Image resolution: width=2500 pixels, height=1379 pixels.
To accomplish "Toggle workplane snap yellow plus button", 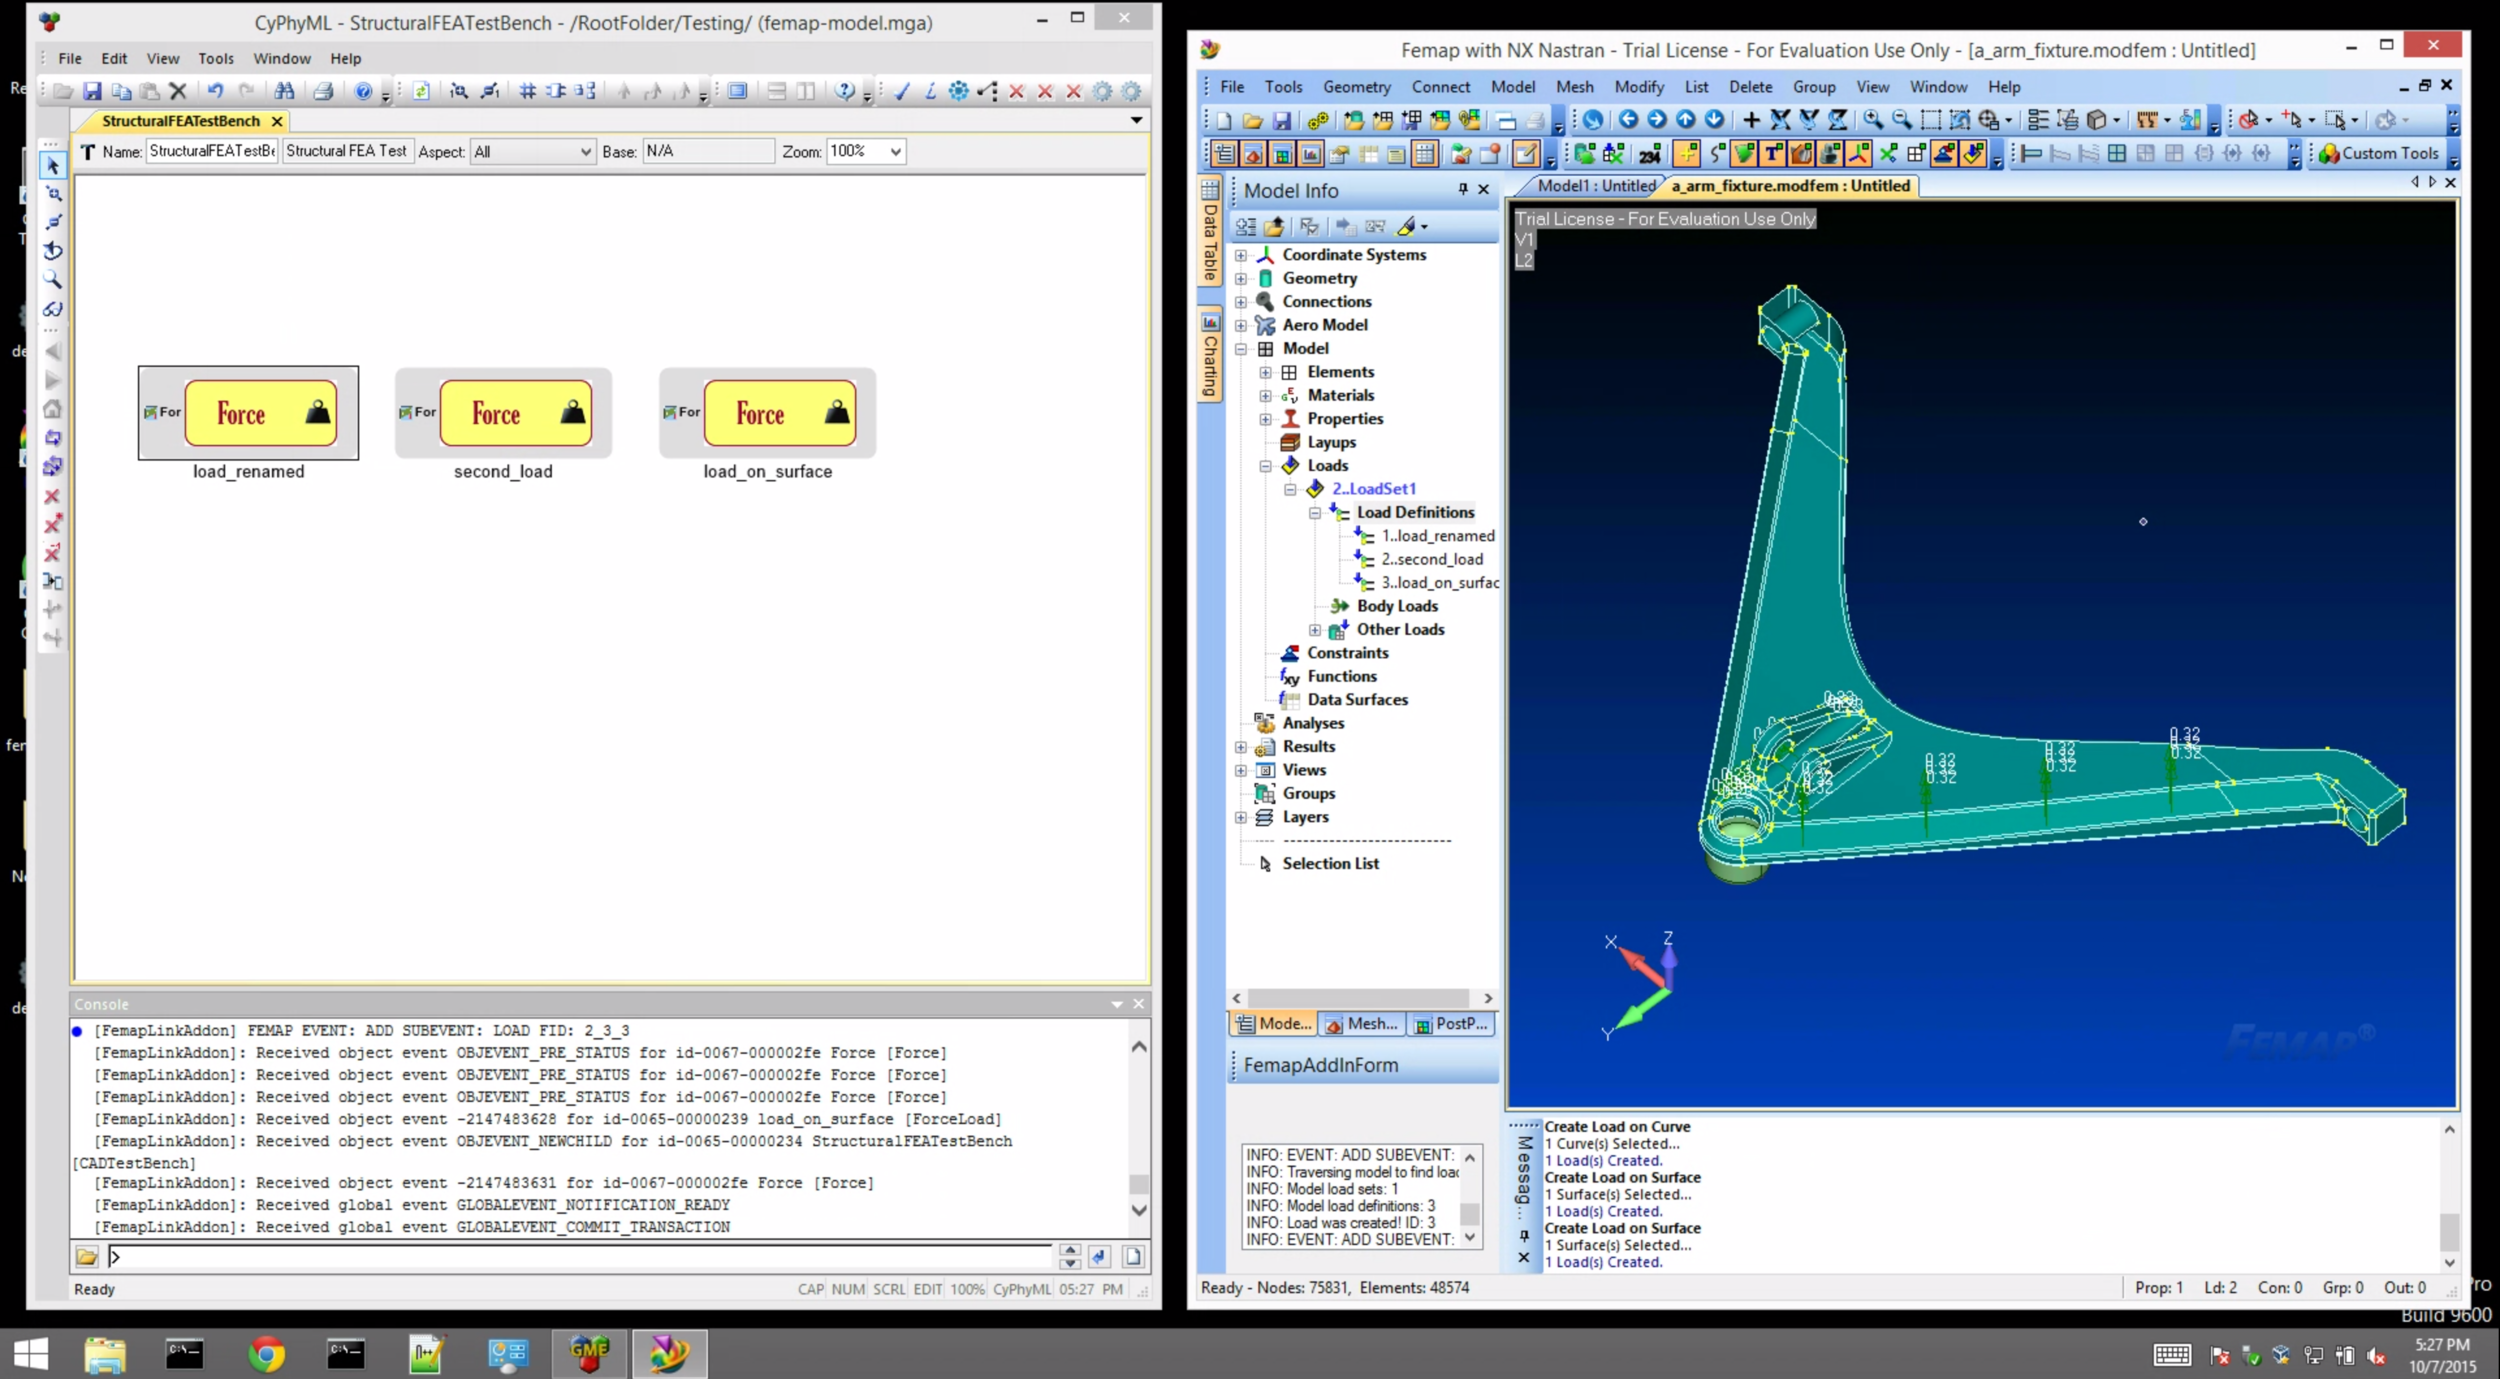I will point(1686,153).
